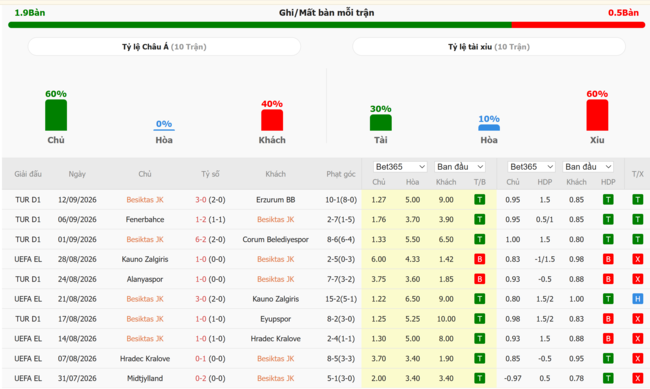Click the T/X red X icon in 28/08/2026 row
Screen dimensions: 650x389
click(x=637, y=259)
